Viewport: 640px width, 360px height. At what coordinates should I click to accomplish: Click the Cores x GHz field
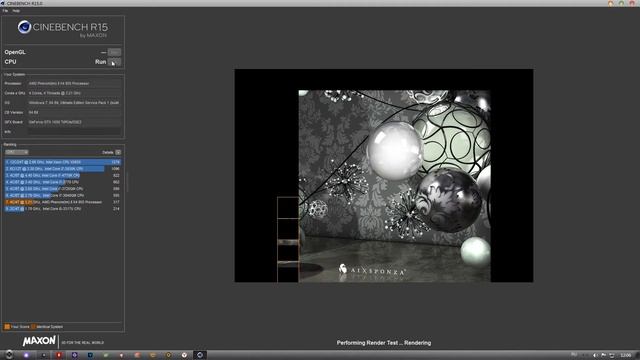pos(74,93)
